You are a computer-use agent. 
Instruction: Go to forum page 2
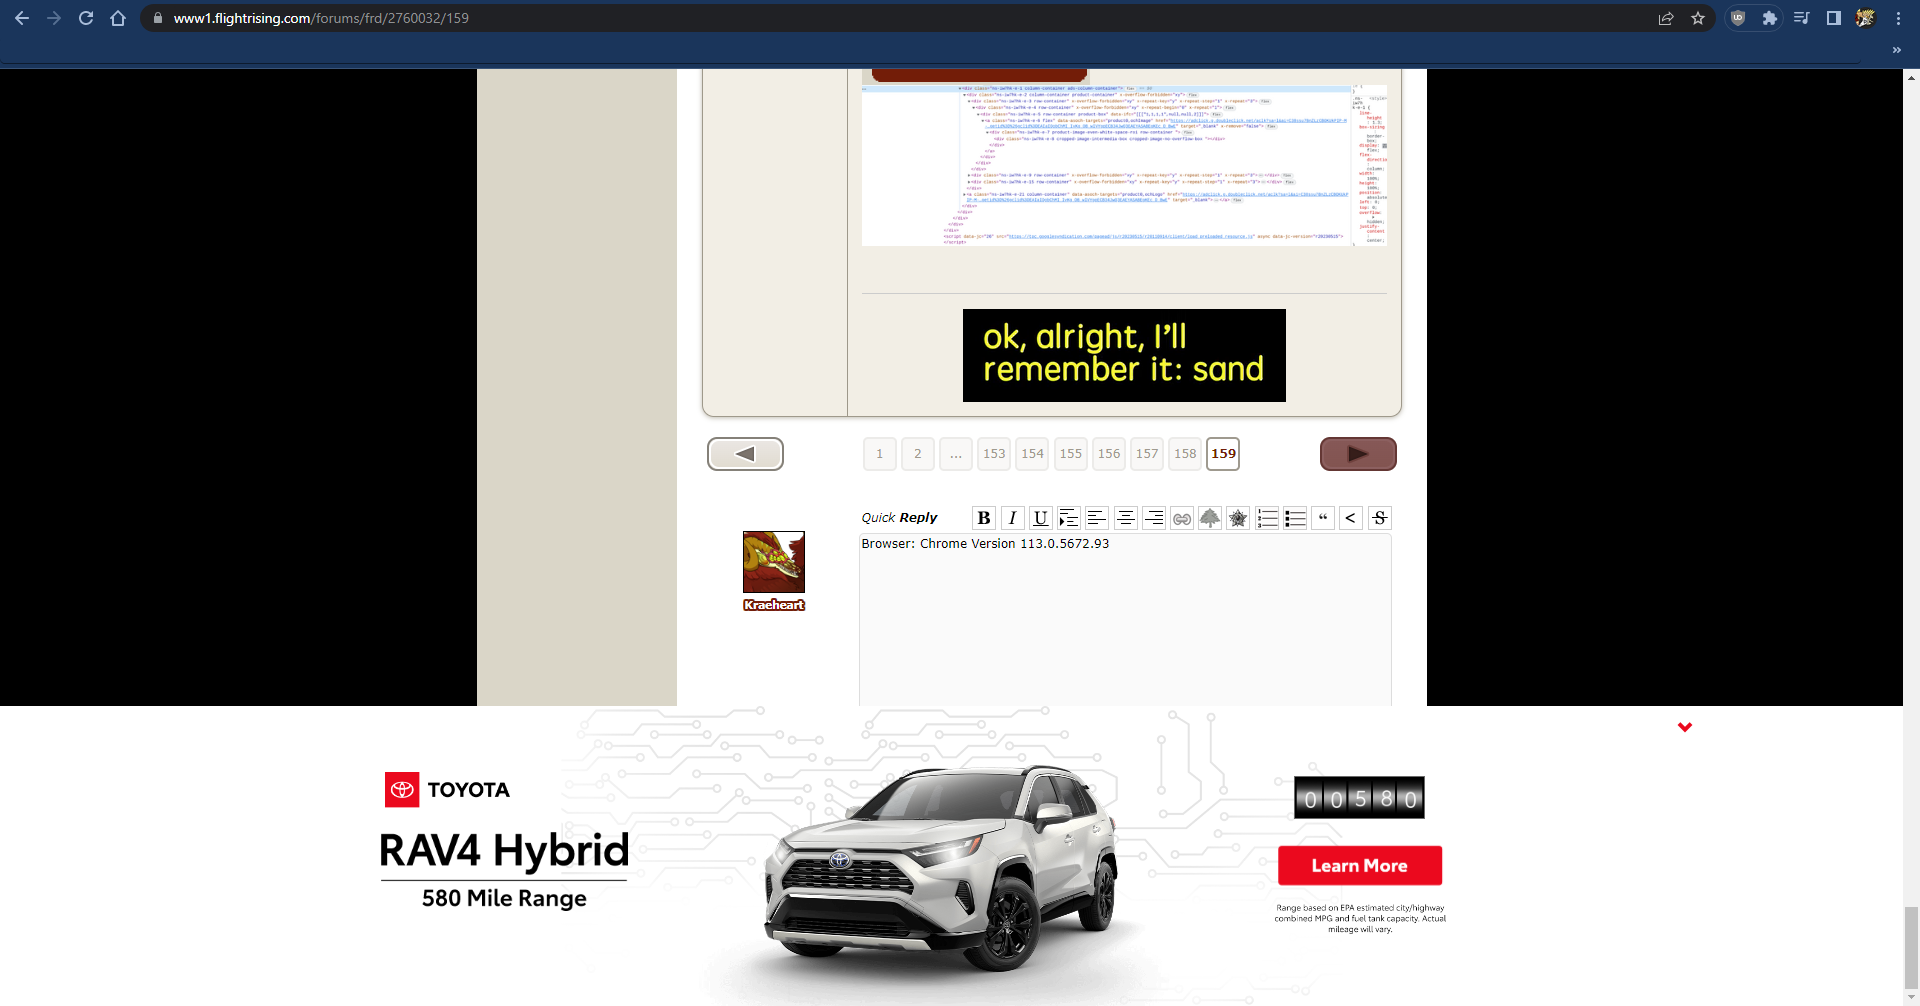pos(918,454)
